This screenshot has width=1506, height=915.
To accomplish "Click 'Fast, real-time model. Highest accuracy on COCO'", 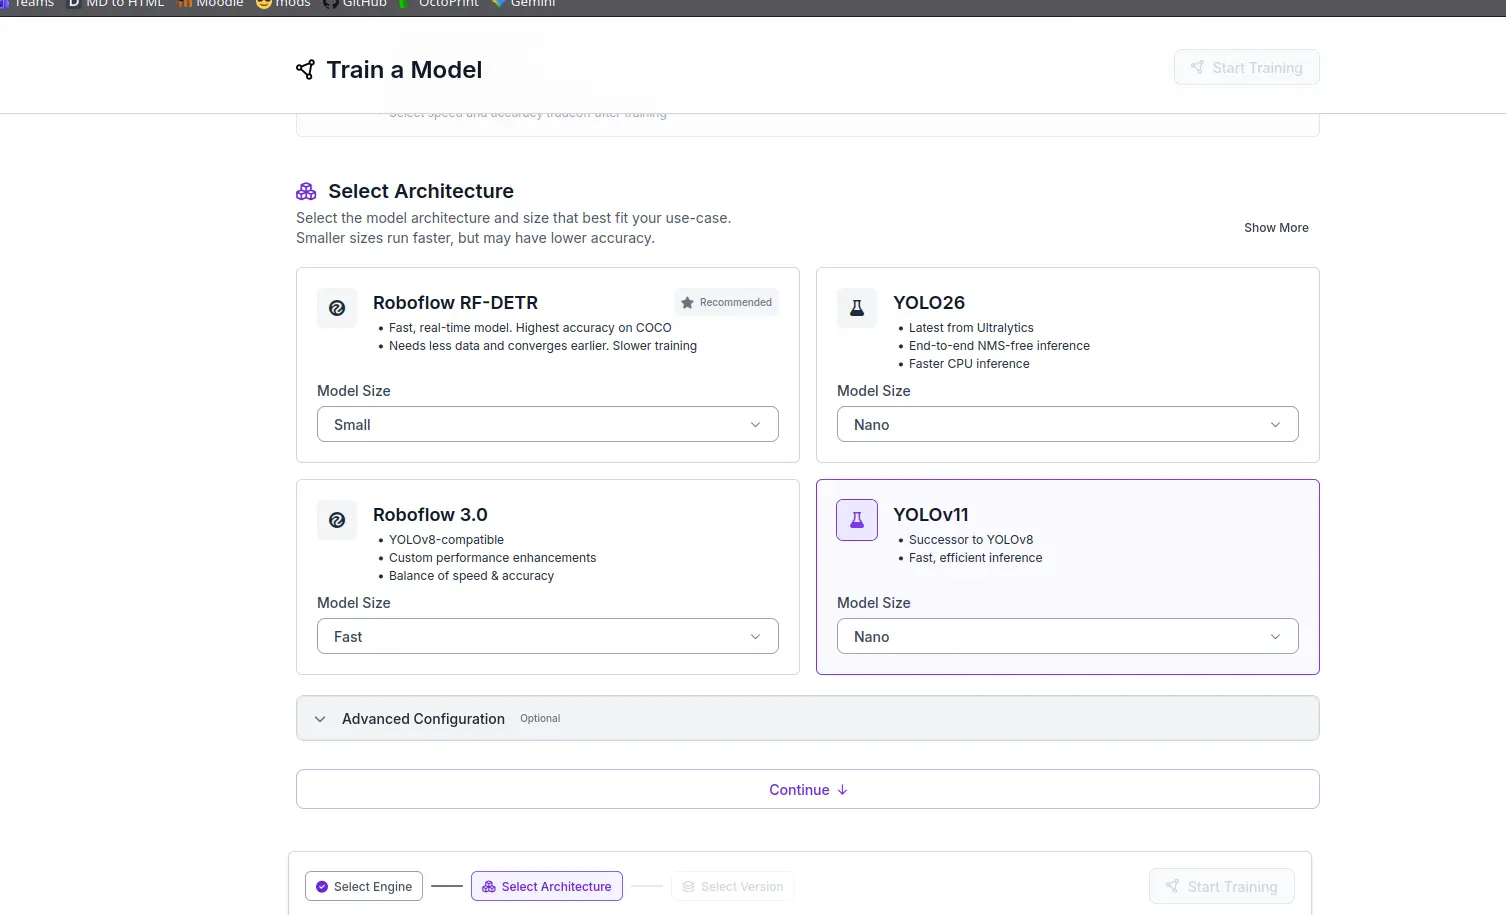I will tap(530, 328).
